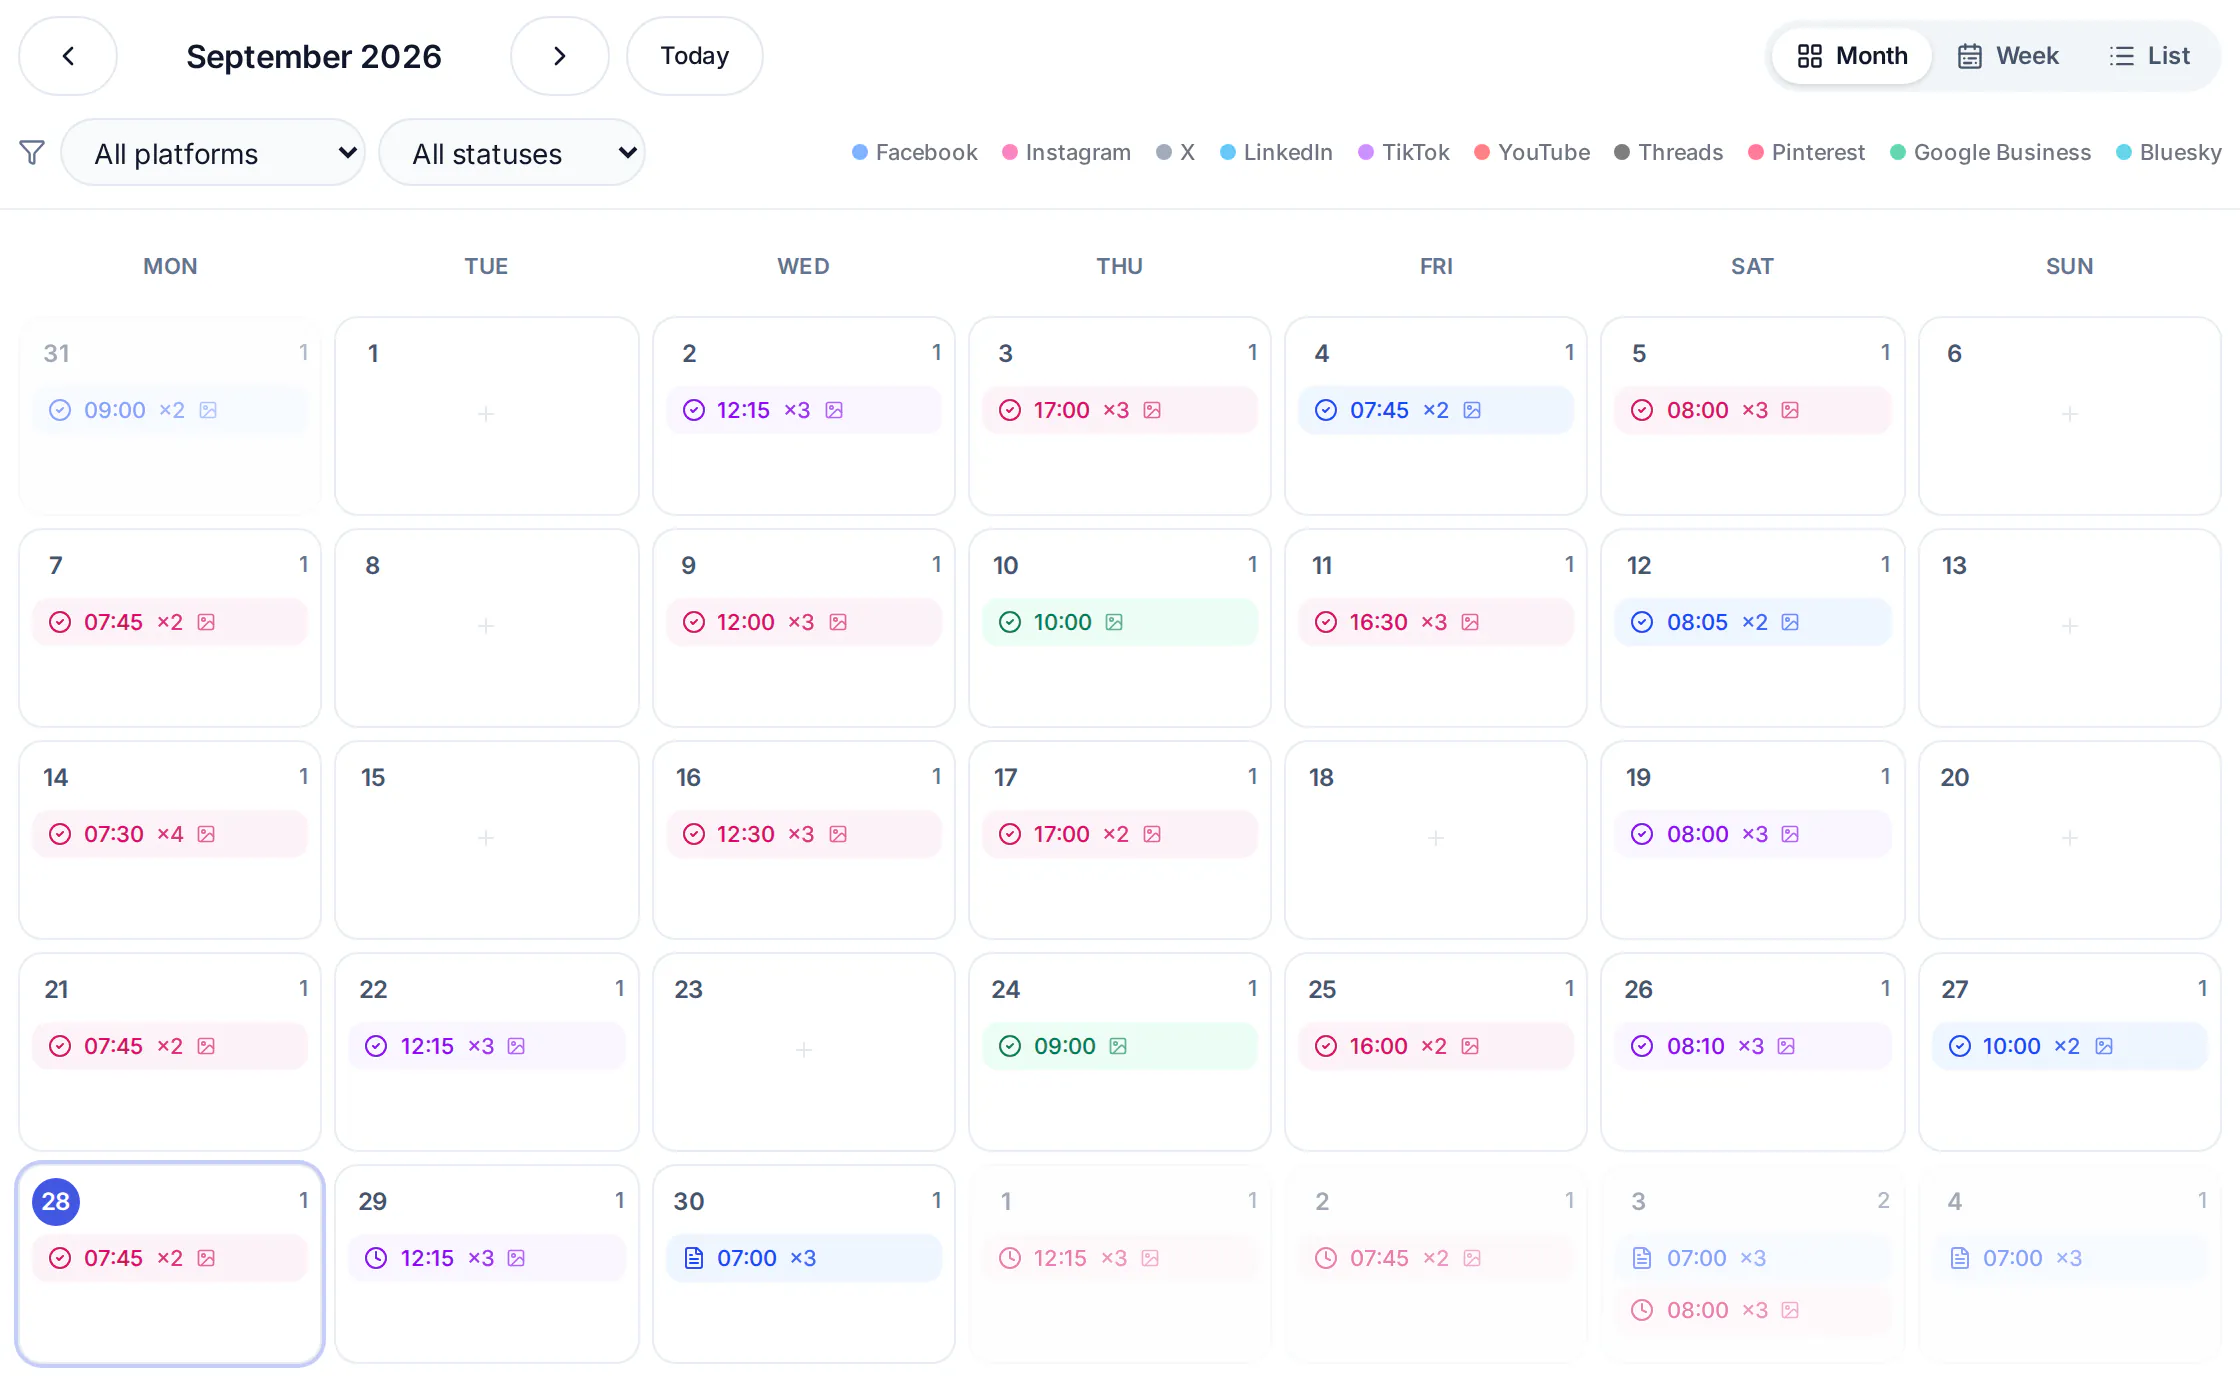
Task: Go to previous month arrow
Action: pyautogui.click(x=68, y=56)
